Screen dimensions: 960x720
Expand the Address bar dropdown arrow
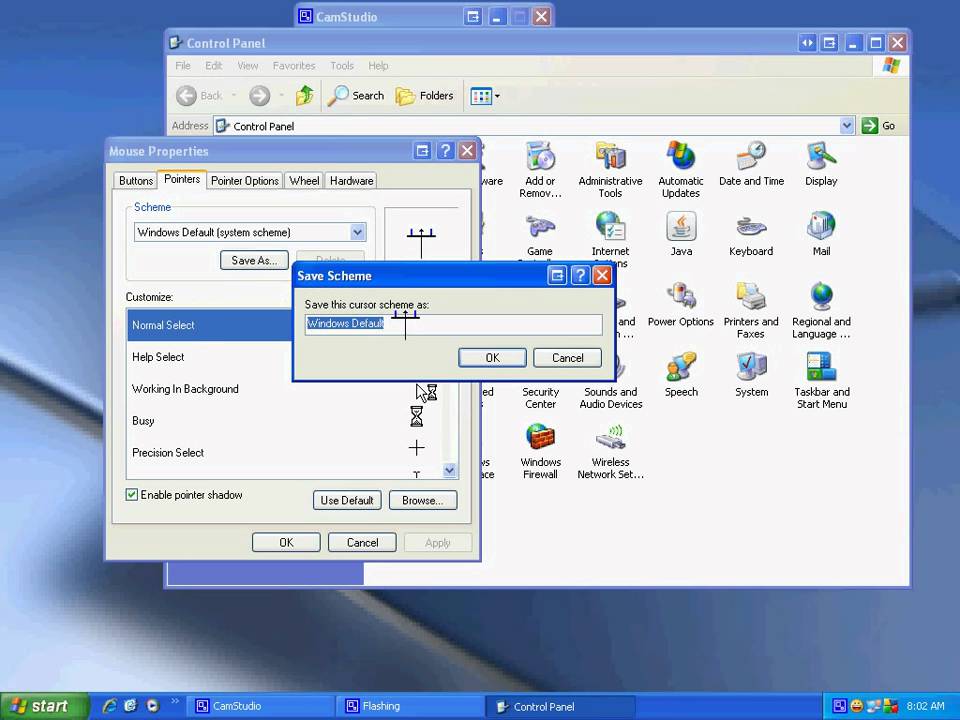click(x=846, y=126)
